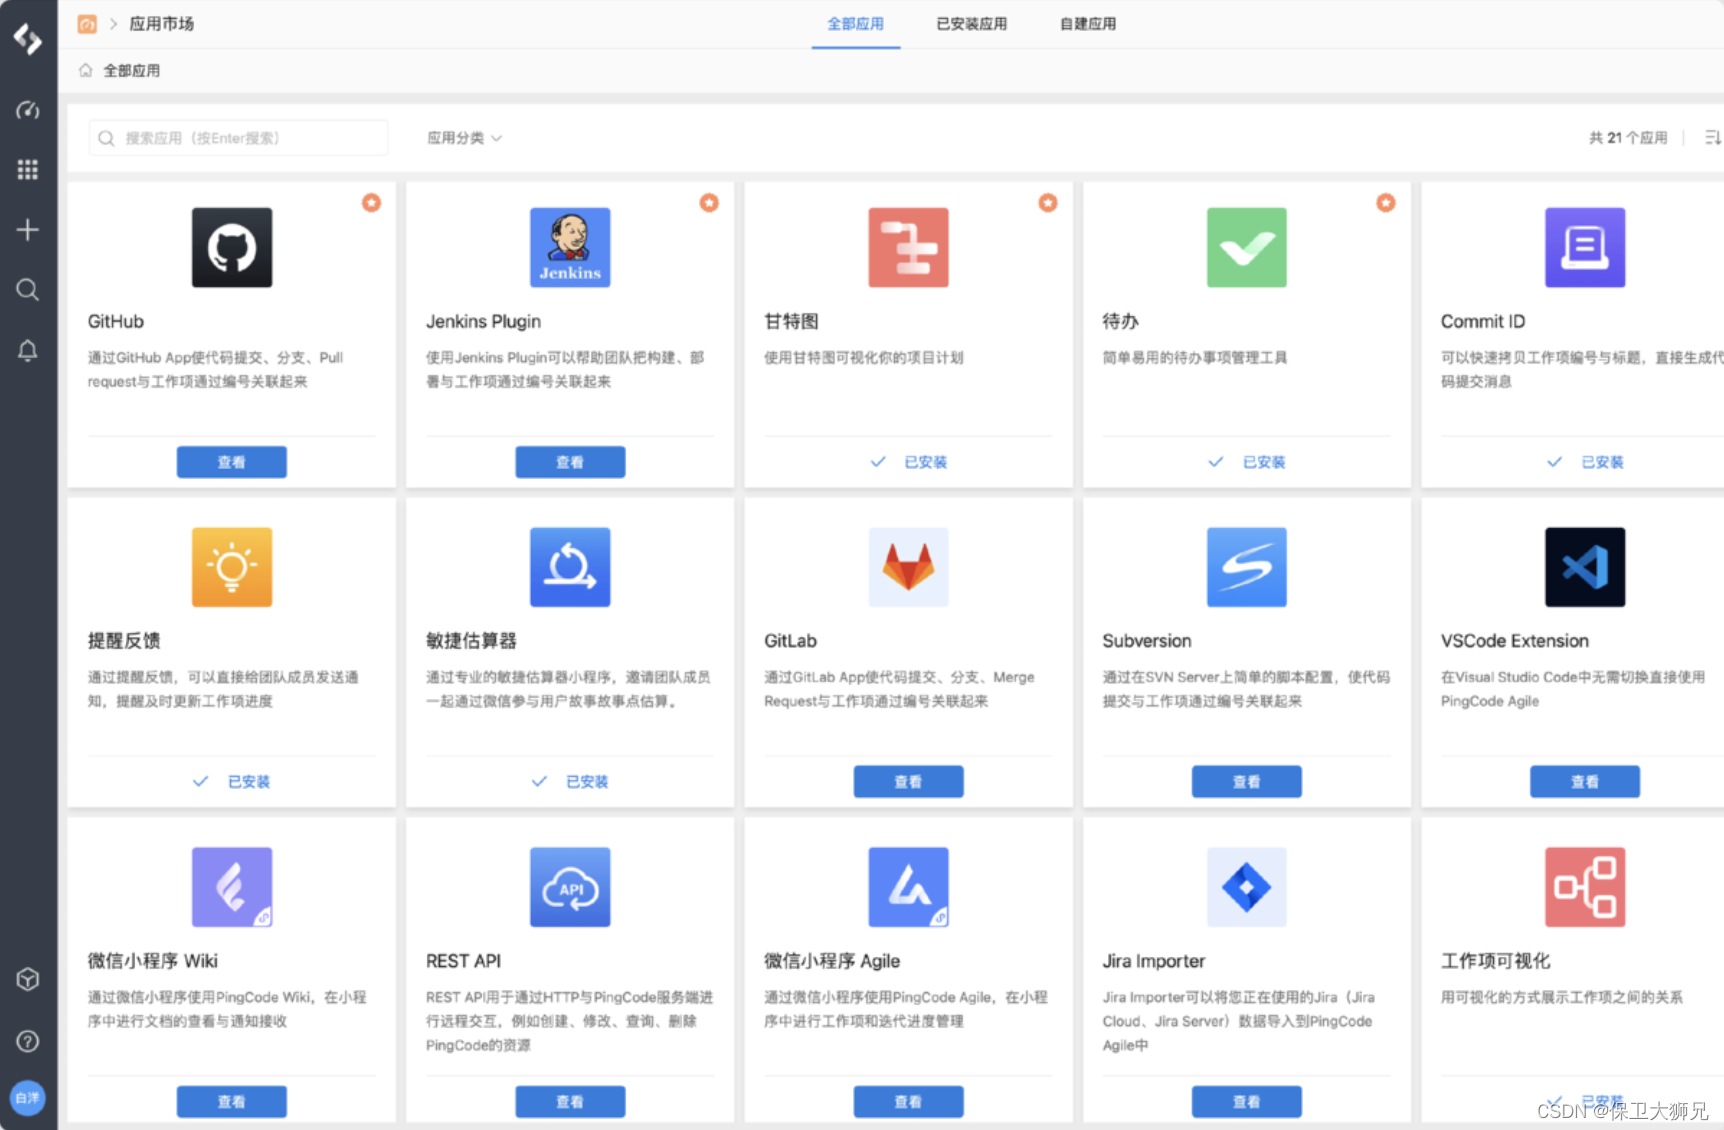Open the help question mark icon
Screen dimensions: 1724x1130
coord(28,1041)
